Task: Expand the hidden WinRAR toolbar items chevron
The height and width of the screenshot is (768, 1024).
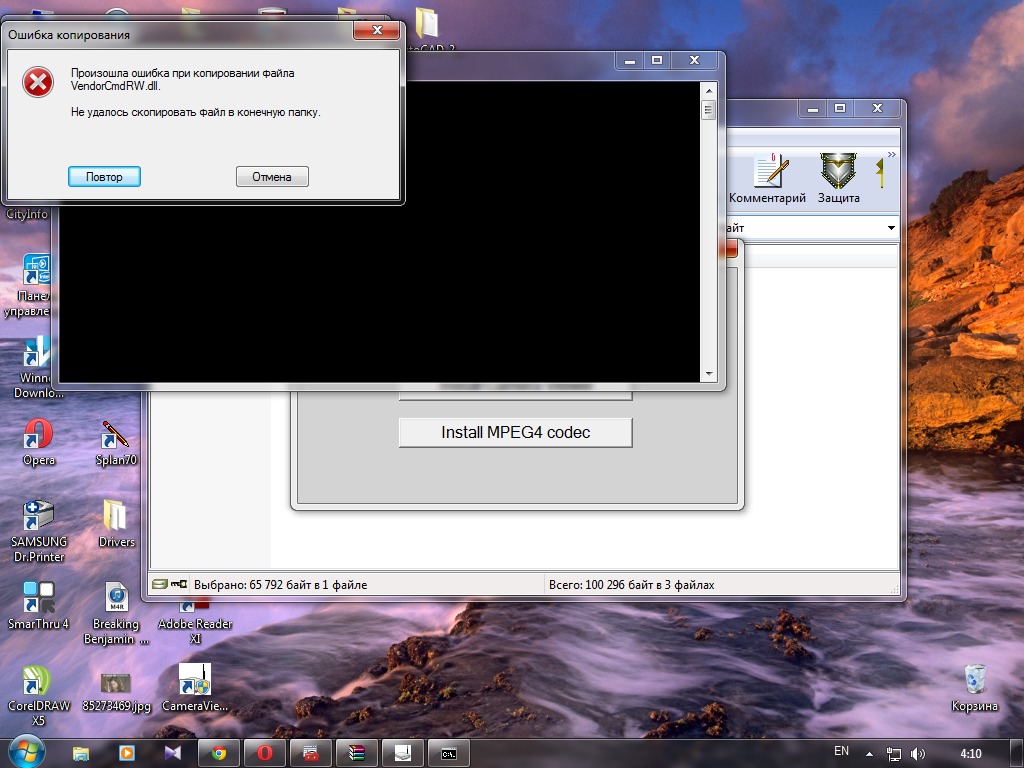Action: coord(891,155)
